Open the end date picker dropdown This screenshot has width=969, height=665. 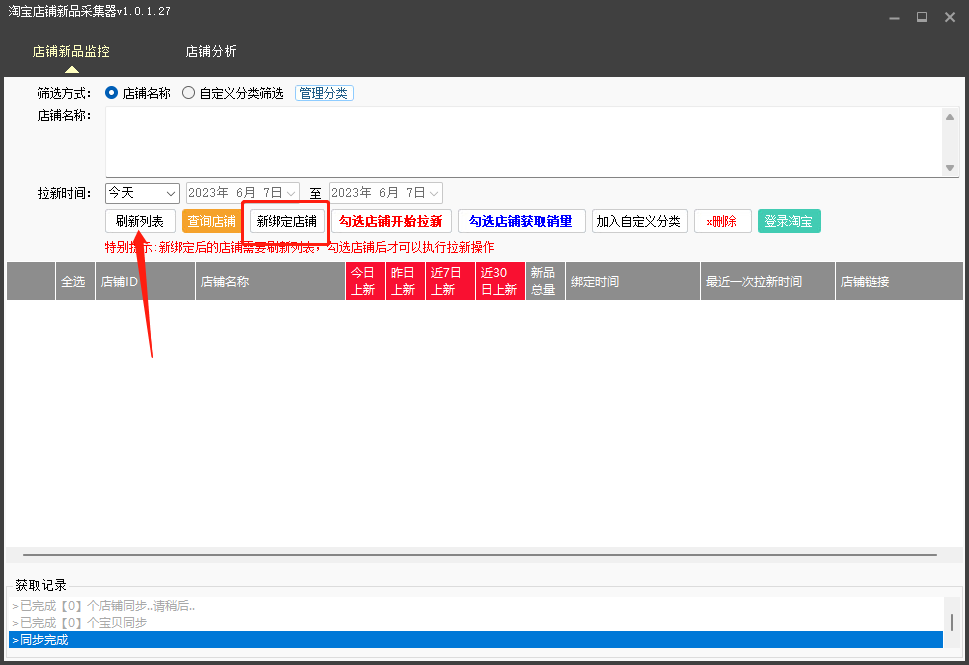pyautogui.click(x=434, y=193)
